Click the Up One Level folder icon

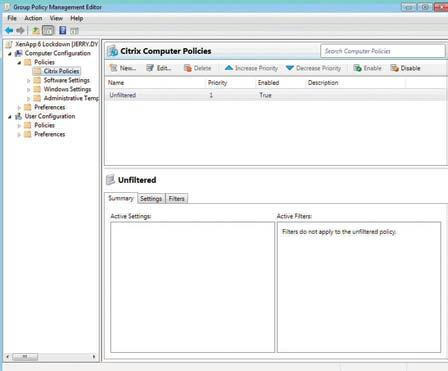(36, 31)
